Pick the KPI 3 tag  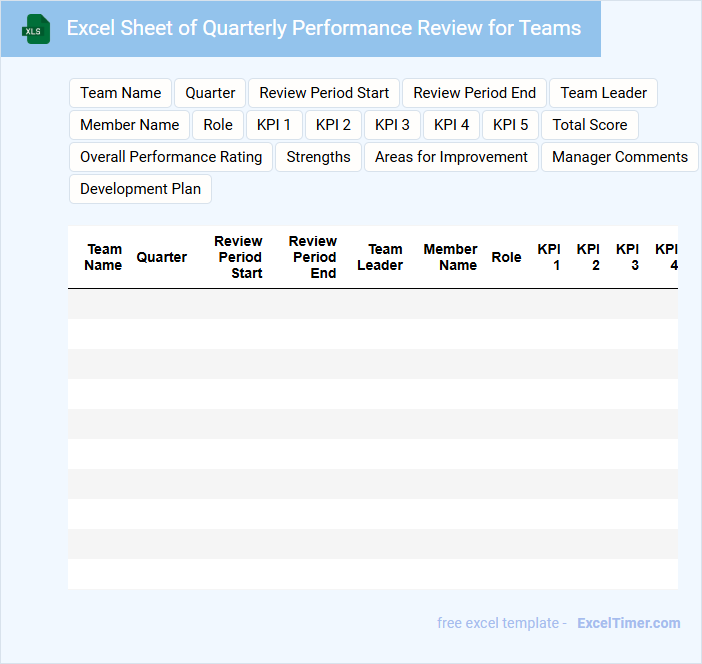[x=392, y=125]
